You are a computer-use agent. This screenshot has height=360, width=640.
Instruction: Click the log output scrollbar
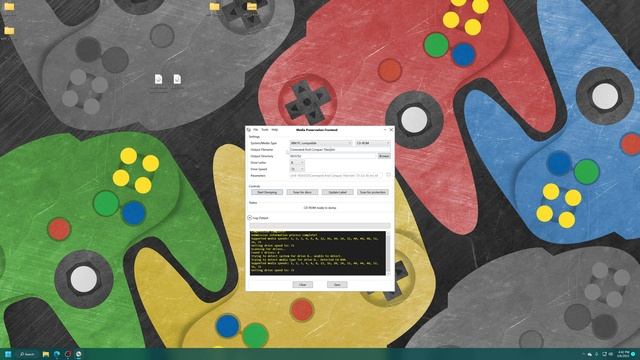tap(388, 253)
